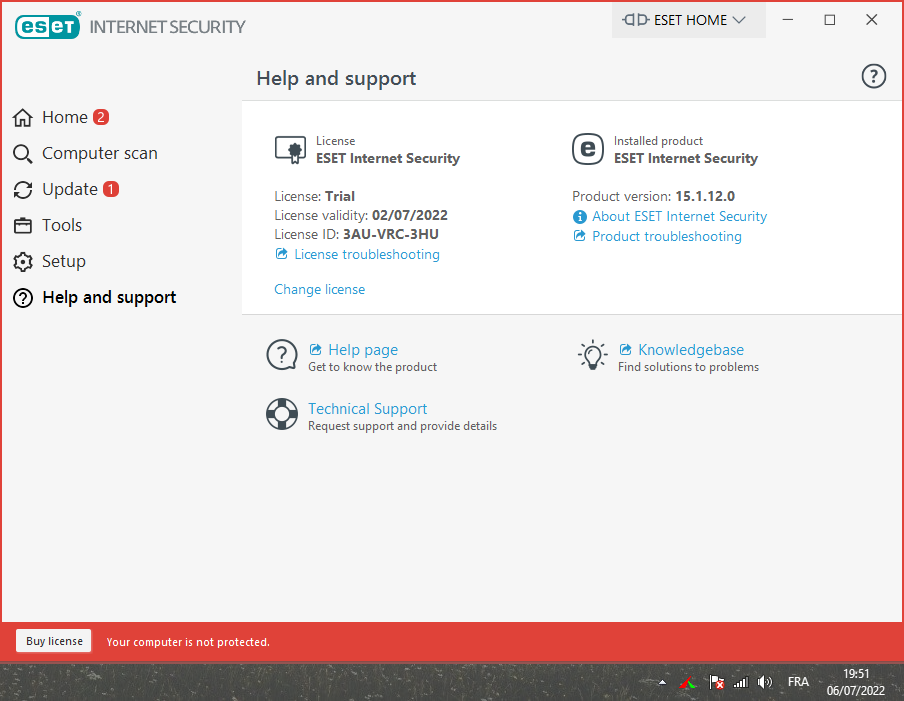Open the Knowledgebase link

[x=691, y=350]
